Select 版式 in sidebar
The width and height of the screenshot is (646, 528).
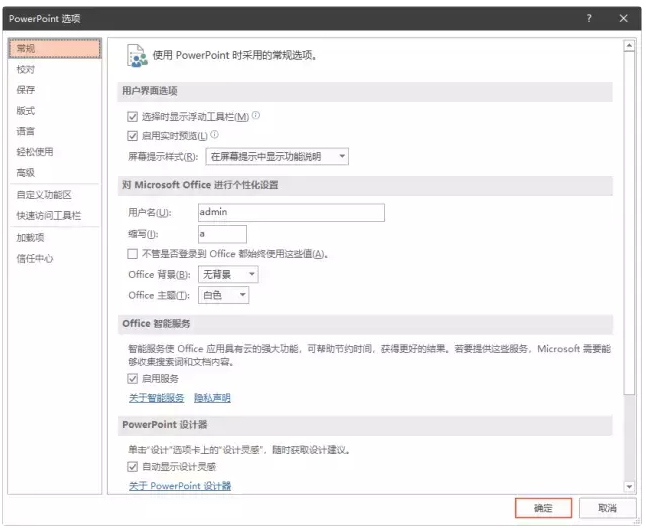pyautogui.click(x=54, y=110)
